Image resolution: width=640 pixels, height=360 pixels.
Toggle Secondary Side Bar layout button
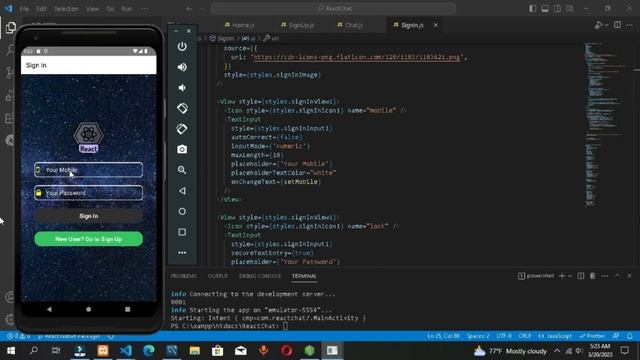pyautogui.click(x=557, y=9)
